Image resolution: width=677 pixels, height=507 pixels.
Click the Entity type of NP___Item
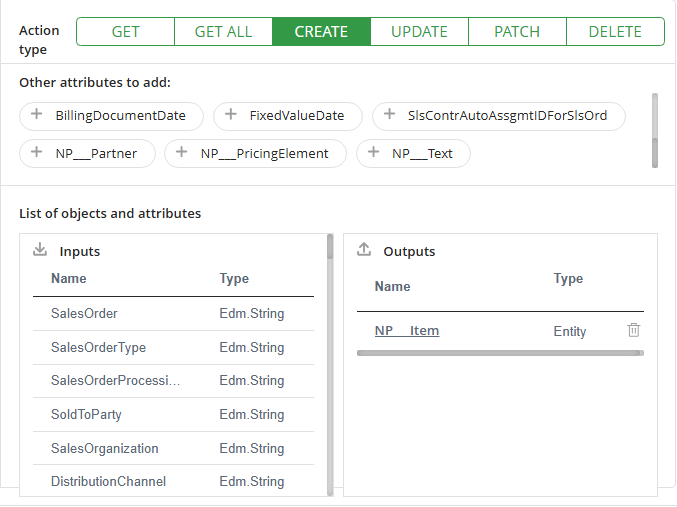[569, 332]
